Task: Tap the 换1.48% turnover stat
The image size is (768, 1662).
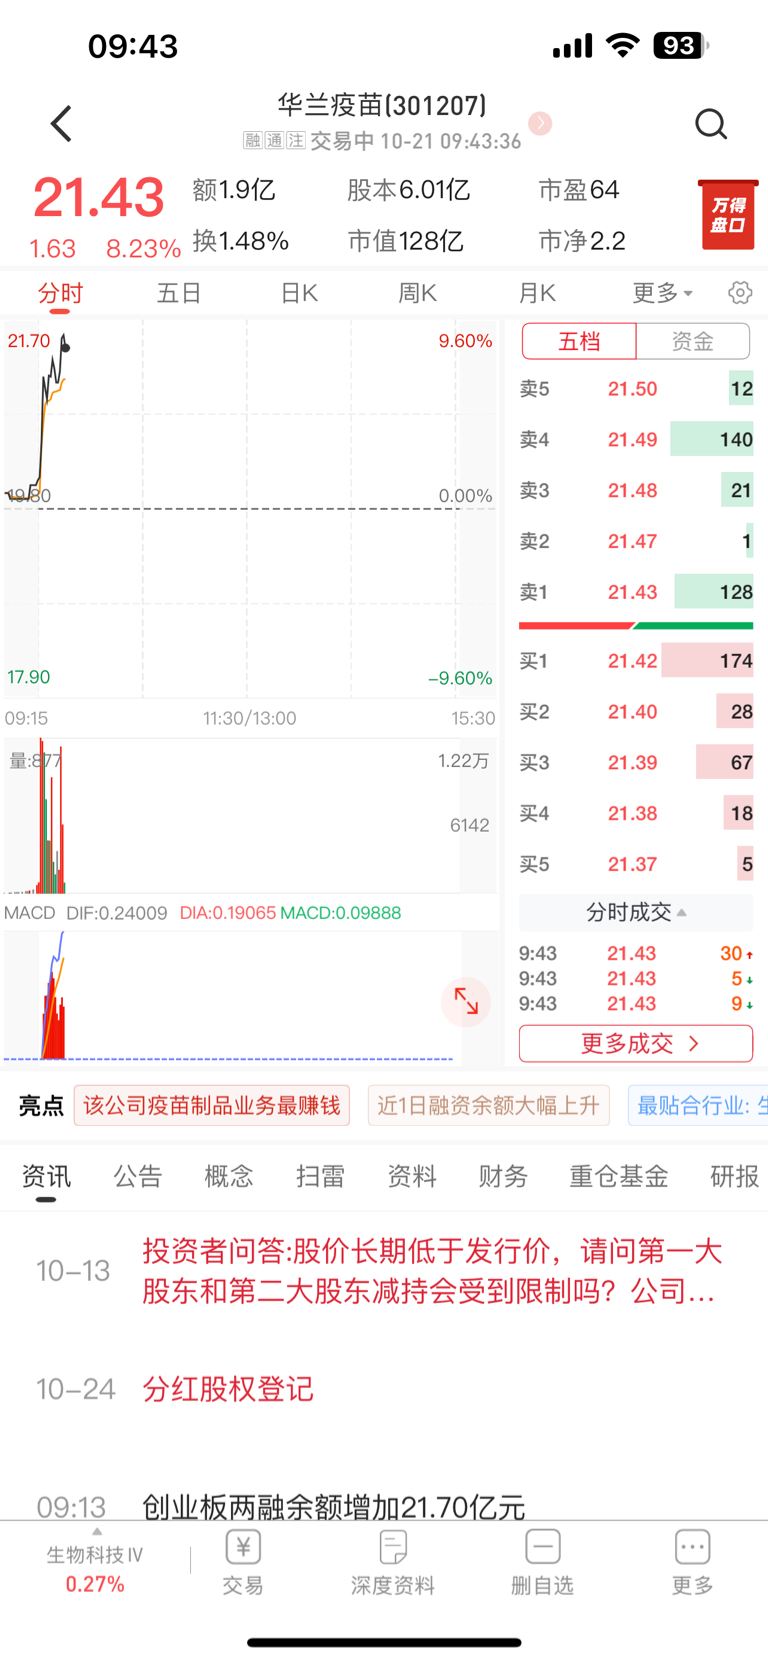Action: click(x=241, y=241)
